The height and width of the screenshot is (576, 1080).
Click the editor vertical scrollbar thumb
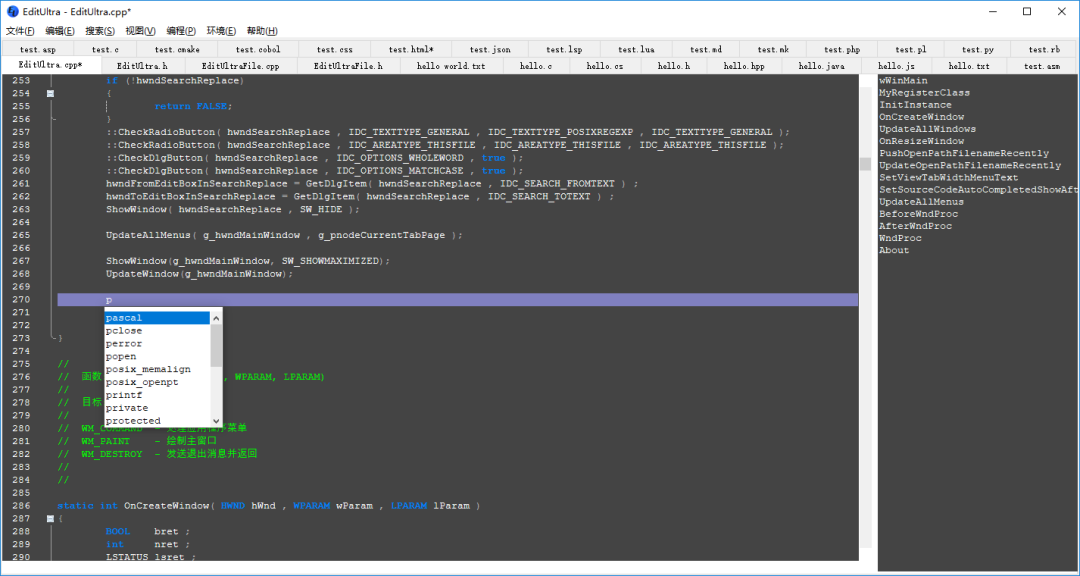coord(865,163)
